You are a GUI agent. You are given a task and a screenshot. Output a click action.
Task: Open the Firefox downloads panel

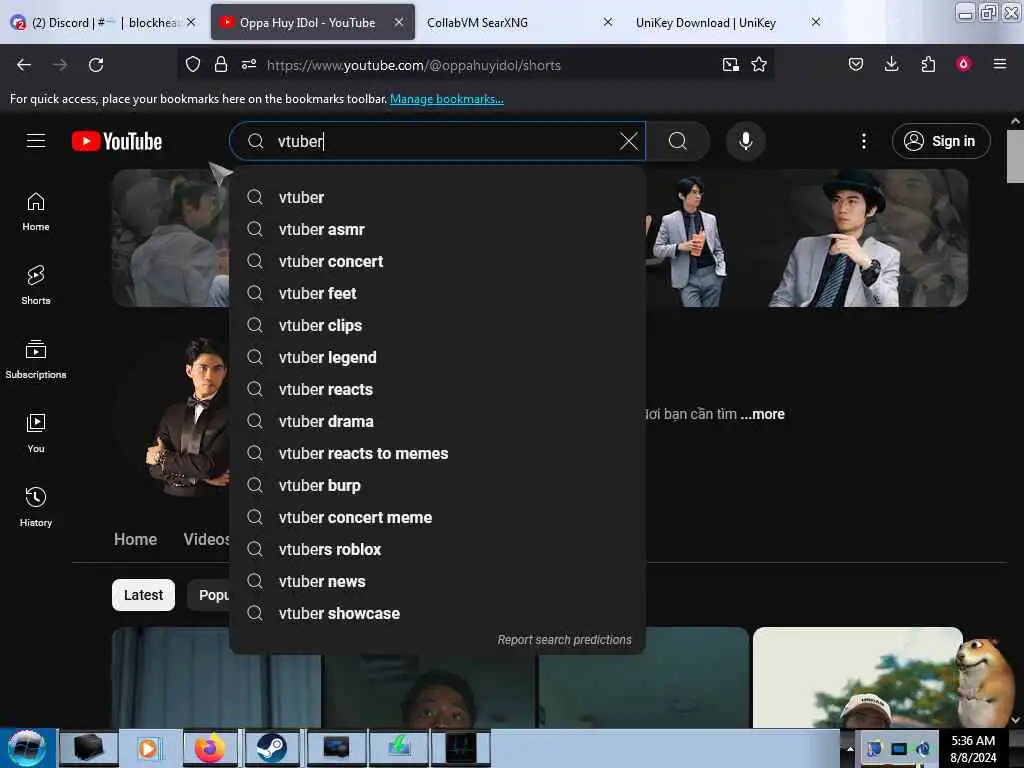[891, 65]
